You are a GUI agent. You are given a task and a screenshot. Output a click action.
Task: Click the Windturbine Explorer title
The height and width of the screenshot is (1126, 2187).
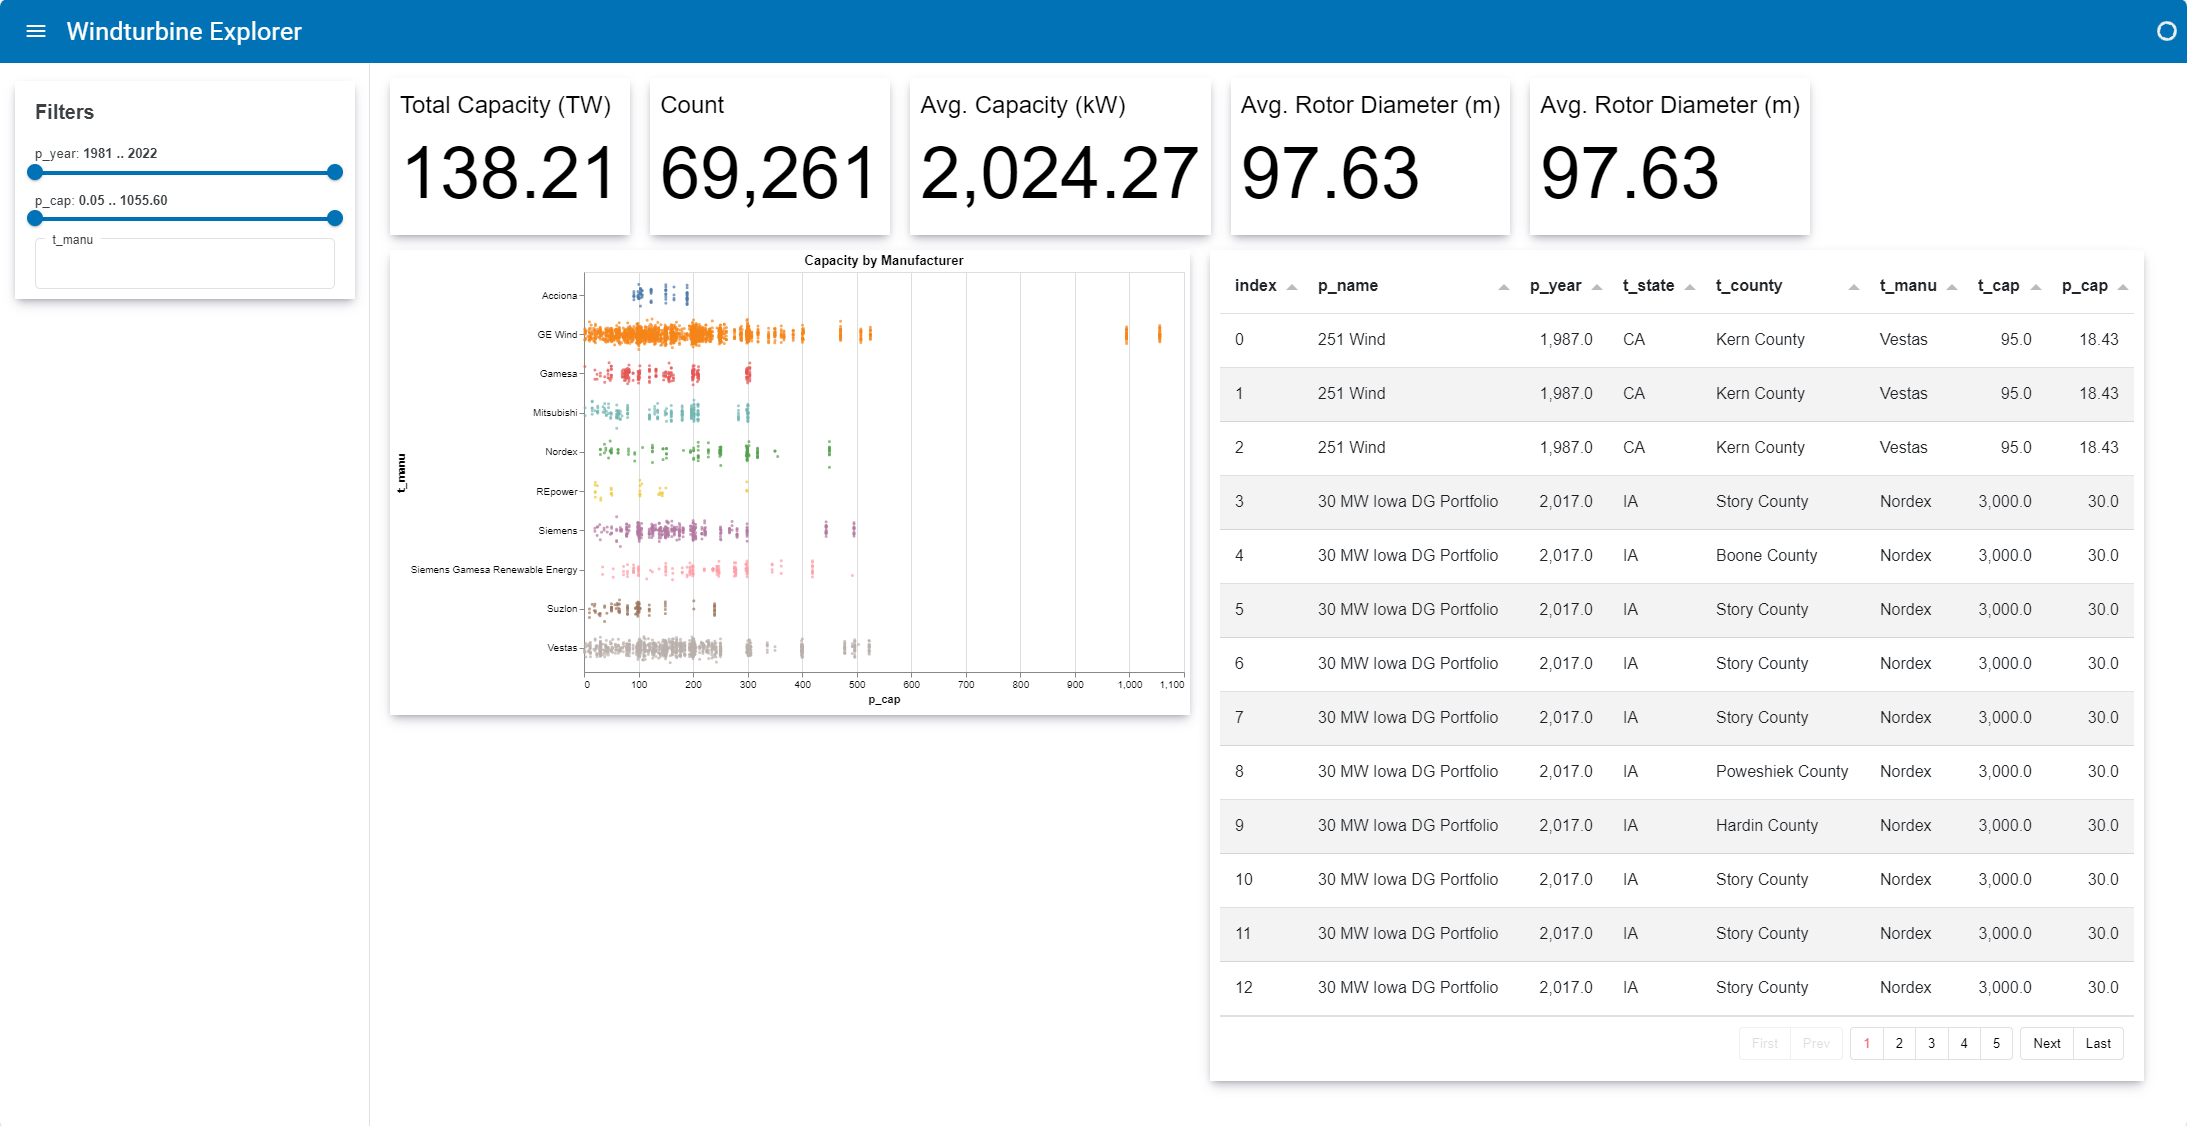tap(184, 31)
